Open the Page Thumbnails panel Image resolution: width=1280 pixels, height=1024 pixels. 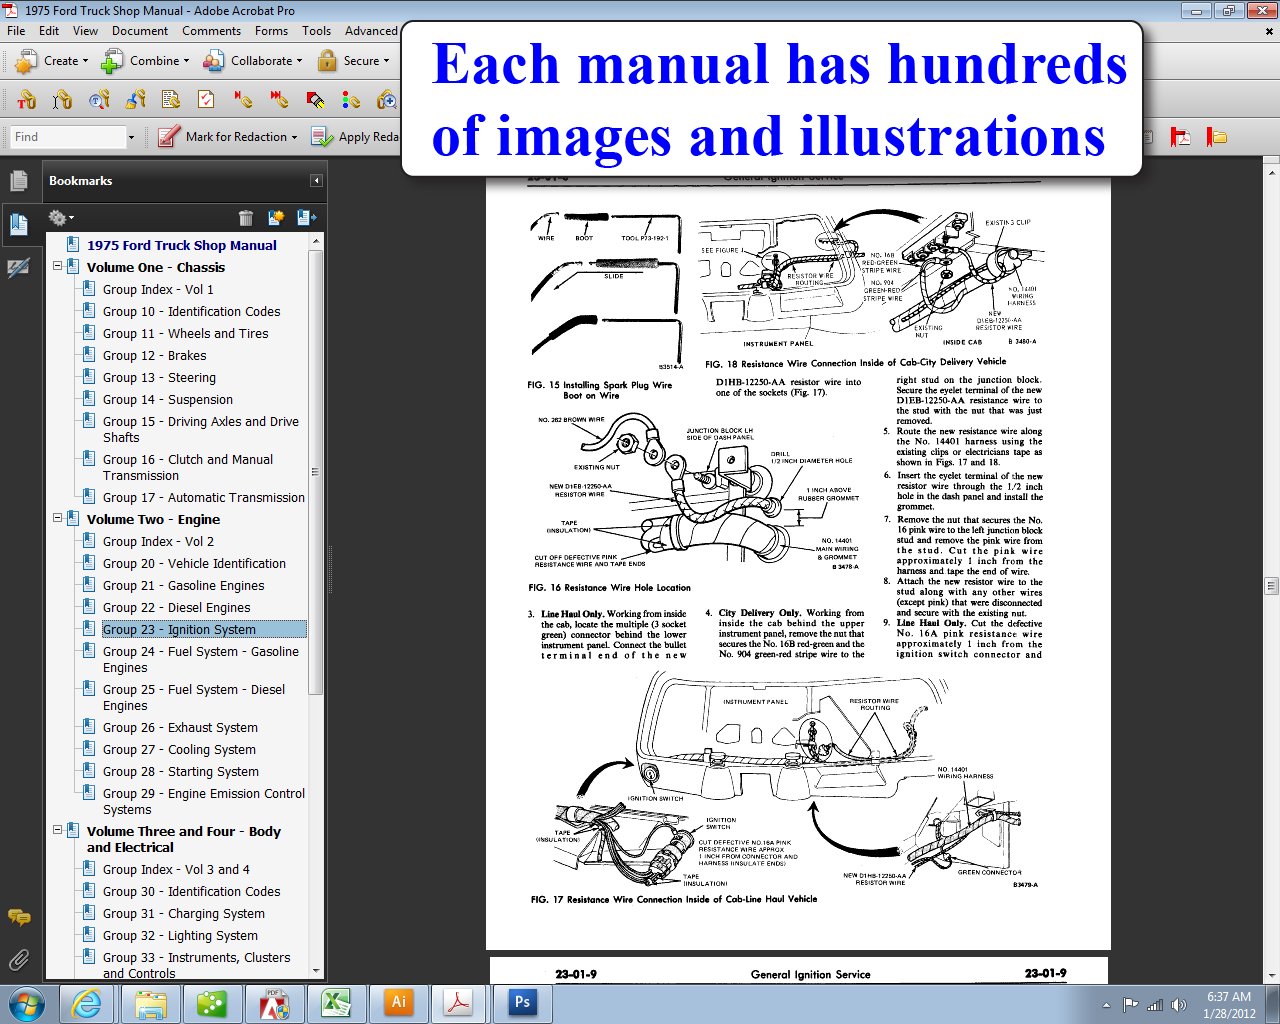click(x=20, y=180)
